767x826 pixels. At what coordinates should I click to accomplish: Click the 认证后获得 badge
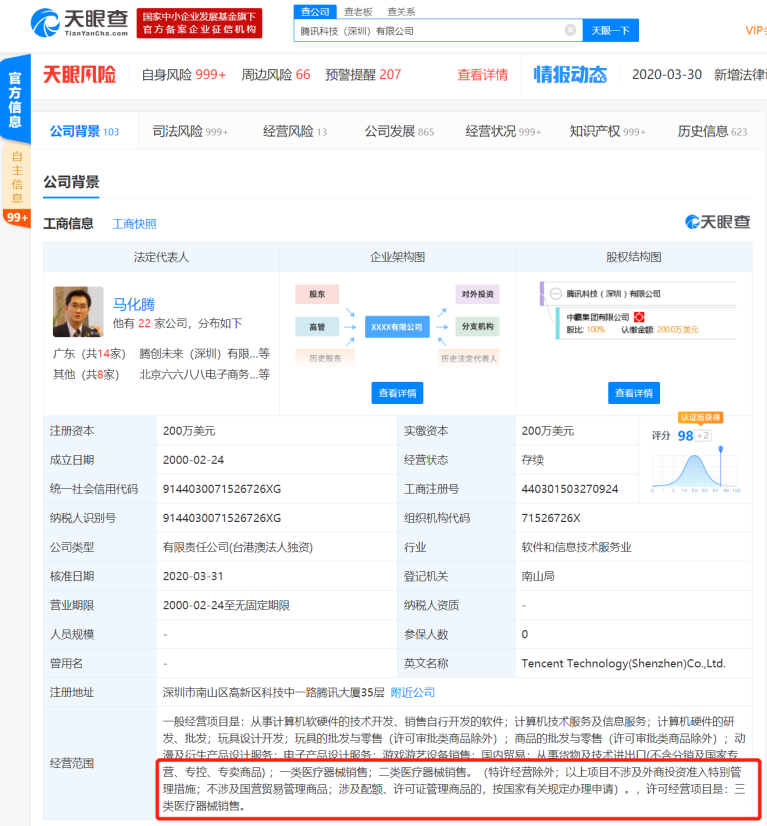[700, 417]
